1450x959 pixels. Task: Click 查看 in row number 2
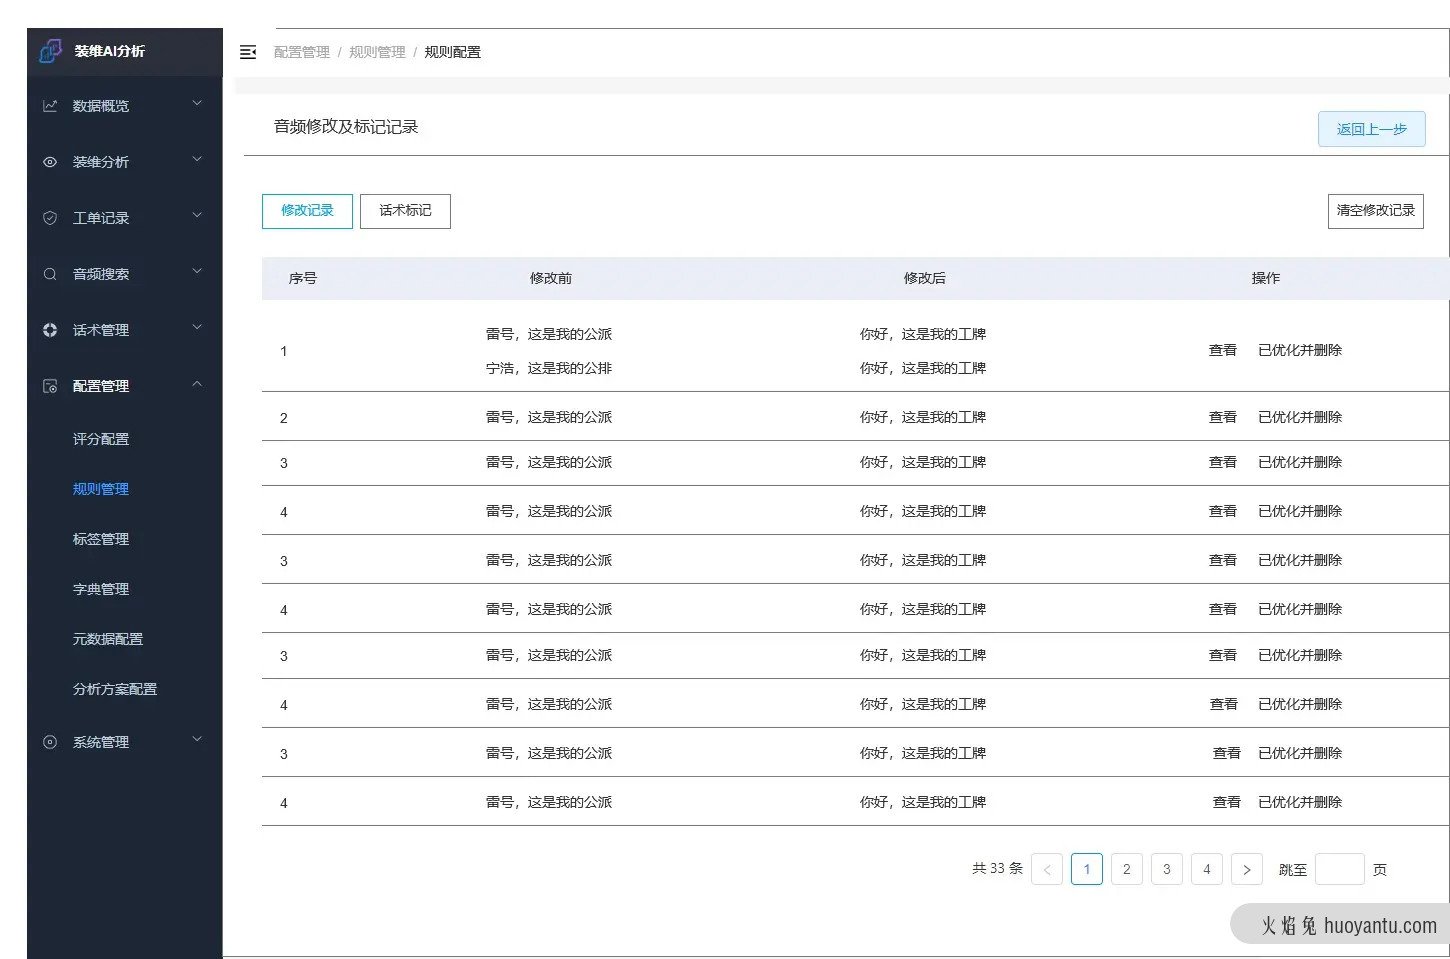coord(1223,417)
